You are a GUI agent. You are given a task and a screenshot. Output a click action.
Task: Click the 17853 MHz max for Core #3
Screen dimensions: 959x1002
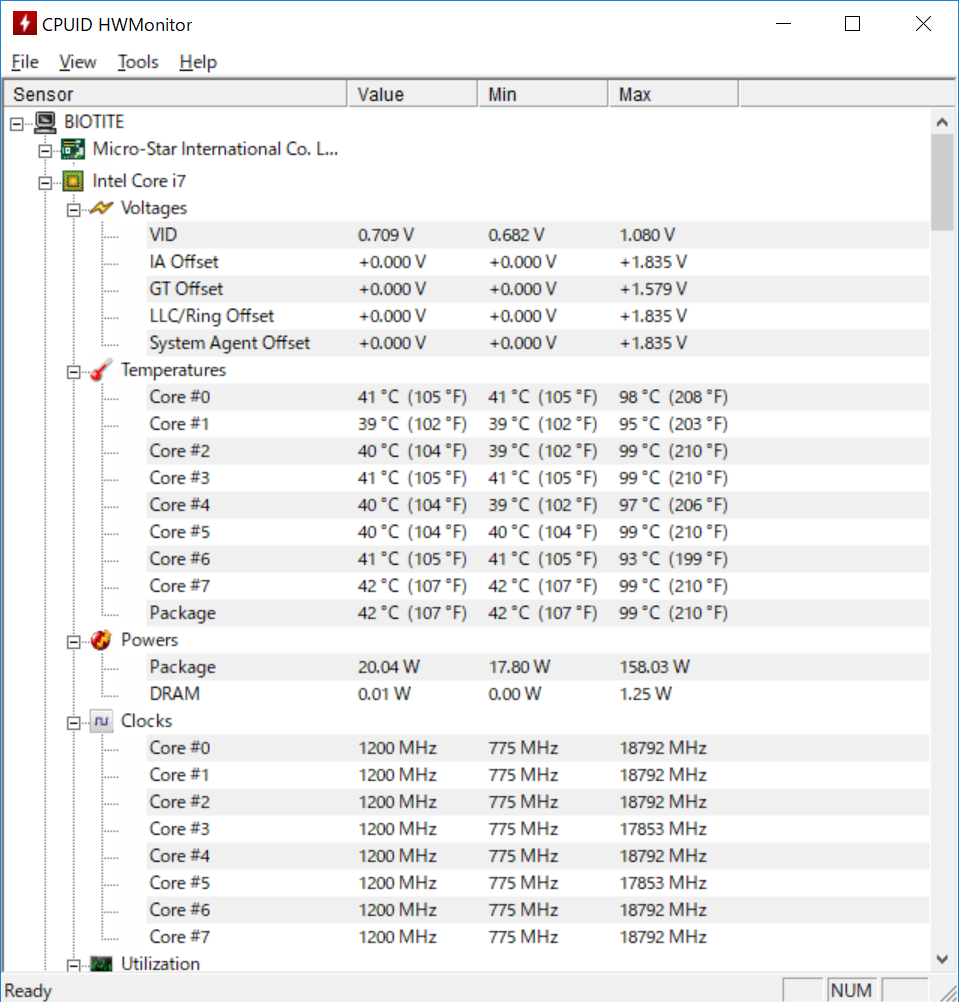click(x=663, y=829)
